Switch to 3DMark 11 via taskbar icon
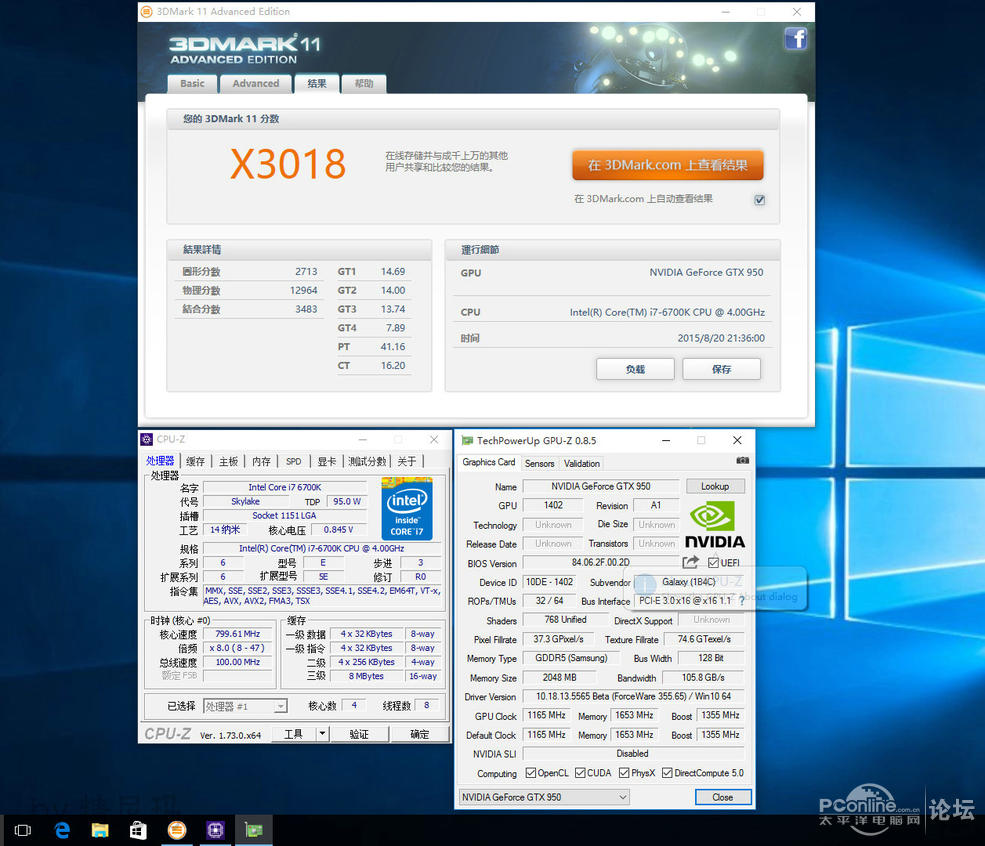This screenshot has width=985, height=846. (177, 830)
